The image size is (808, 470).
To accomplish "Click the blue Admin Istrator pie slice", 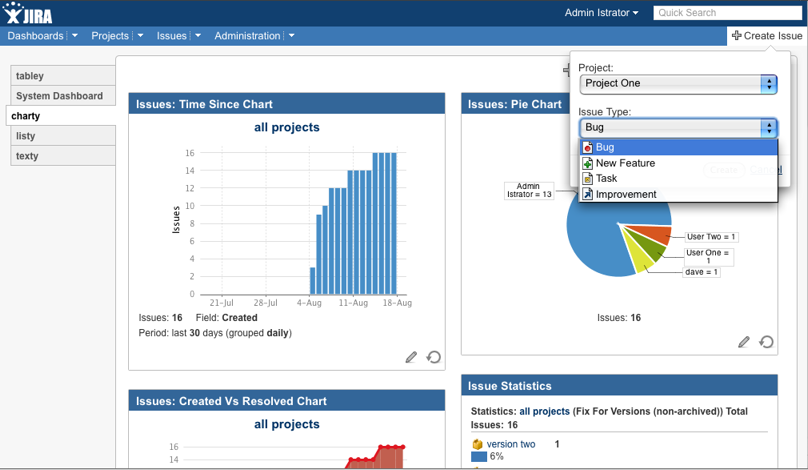I will pyautogui.click(x=598, y=237).
